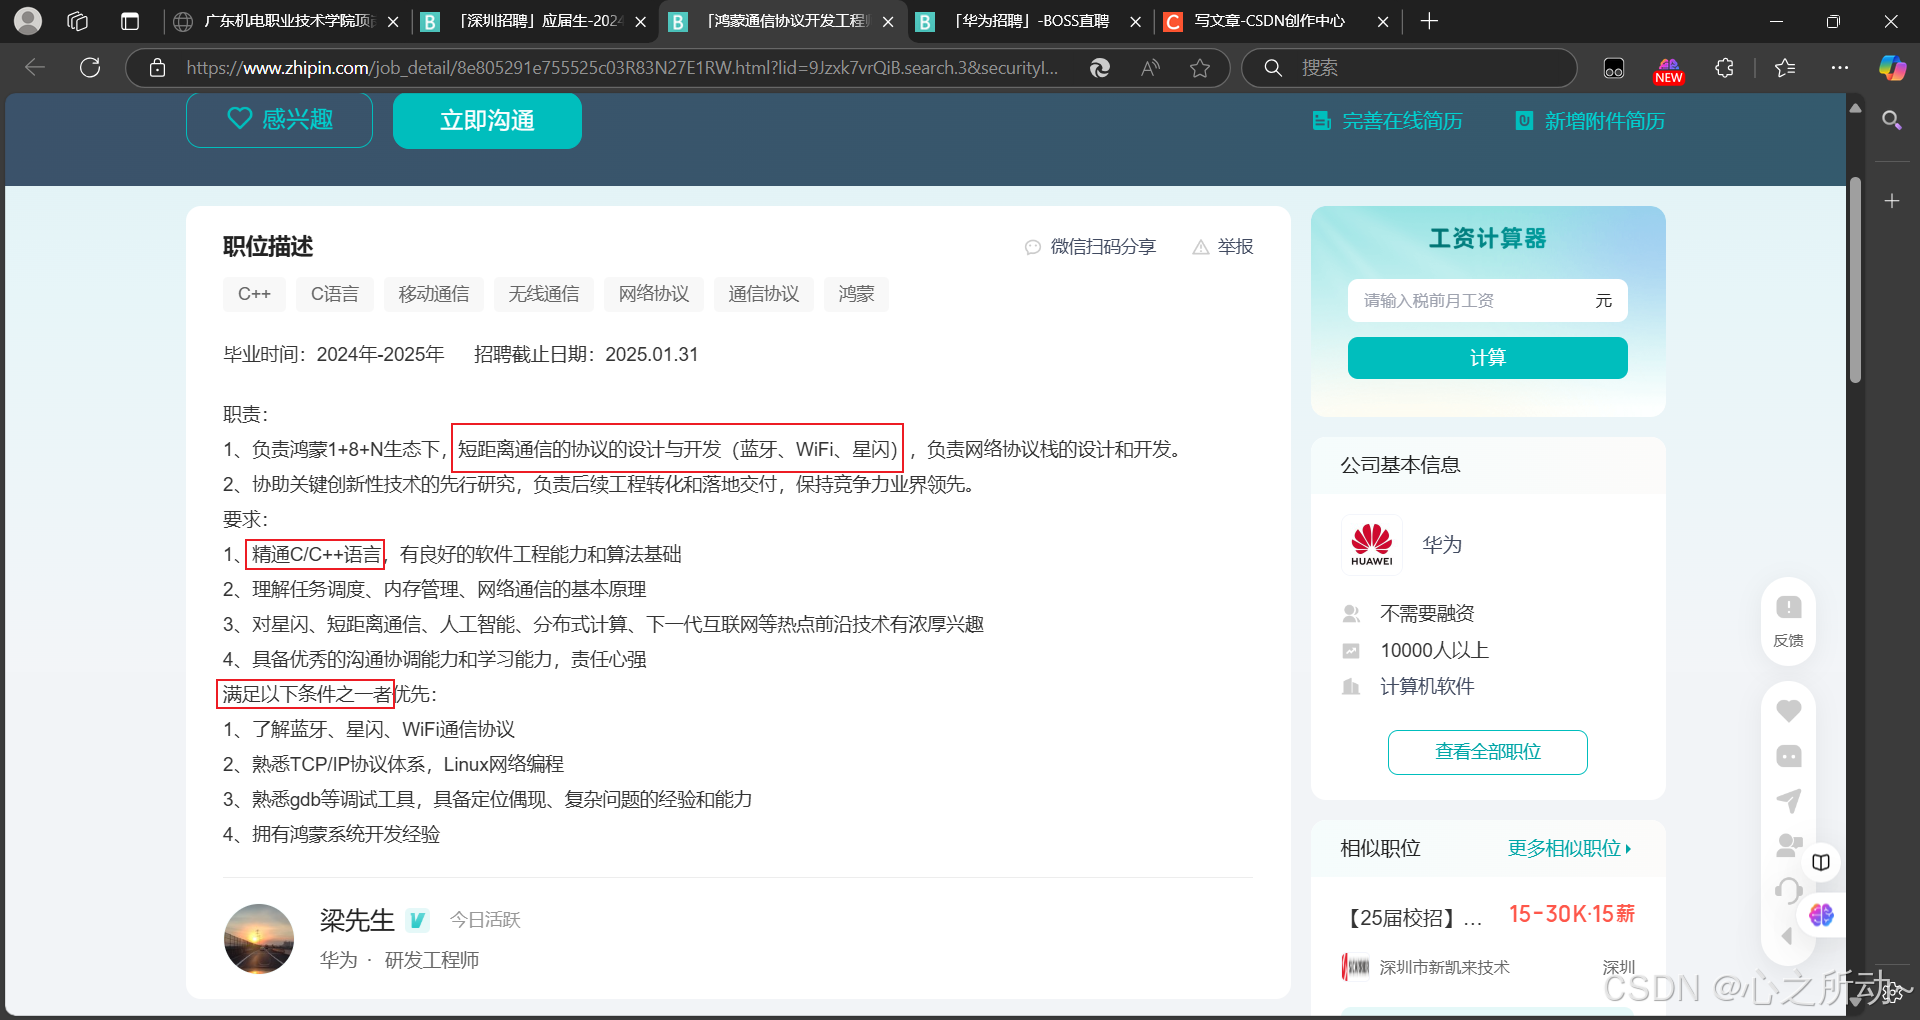1920x1020 pixels.
Task: Focus the browser 搜索 search box
Action: (x=1410, y=68)
